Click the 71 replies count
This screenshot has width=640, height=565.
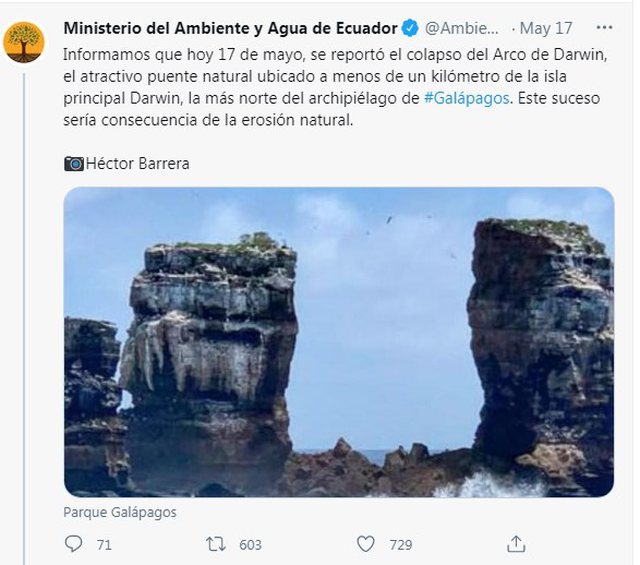coord(104,544)
